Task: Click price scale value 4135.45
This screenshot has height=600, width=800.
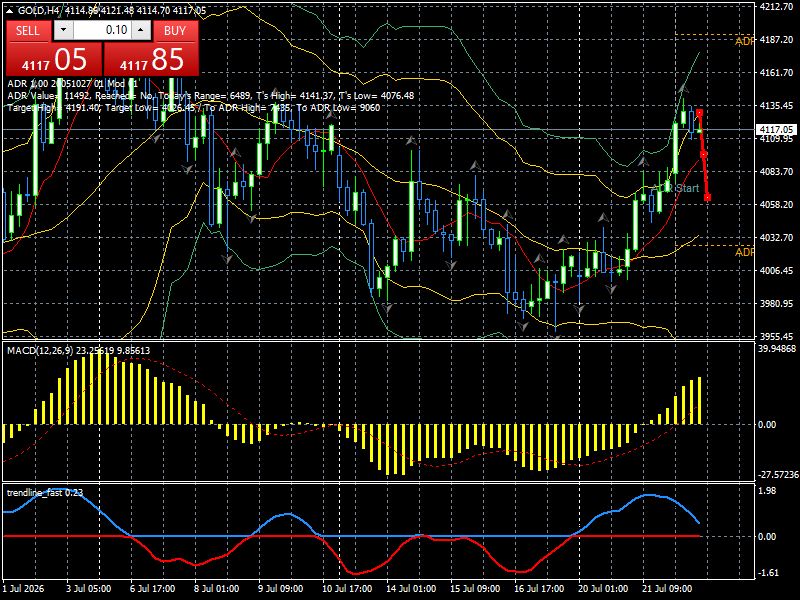Action: 776,106
